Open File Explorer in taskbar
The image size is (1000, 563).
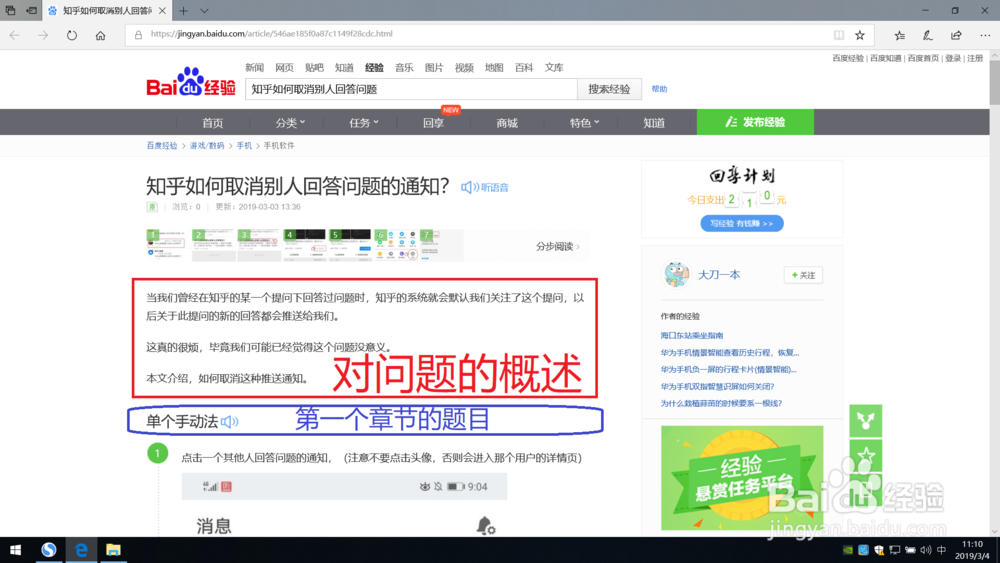tap(113, 550)
